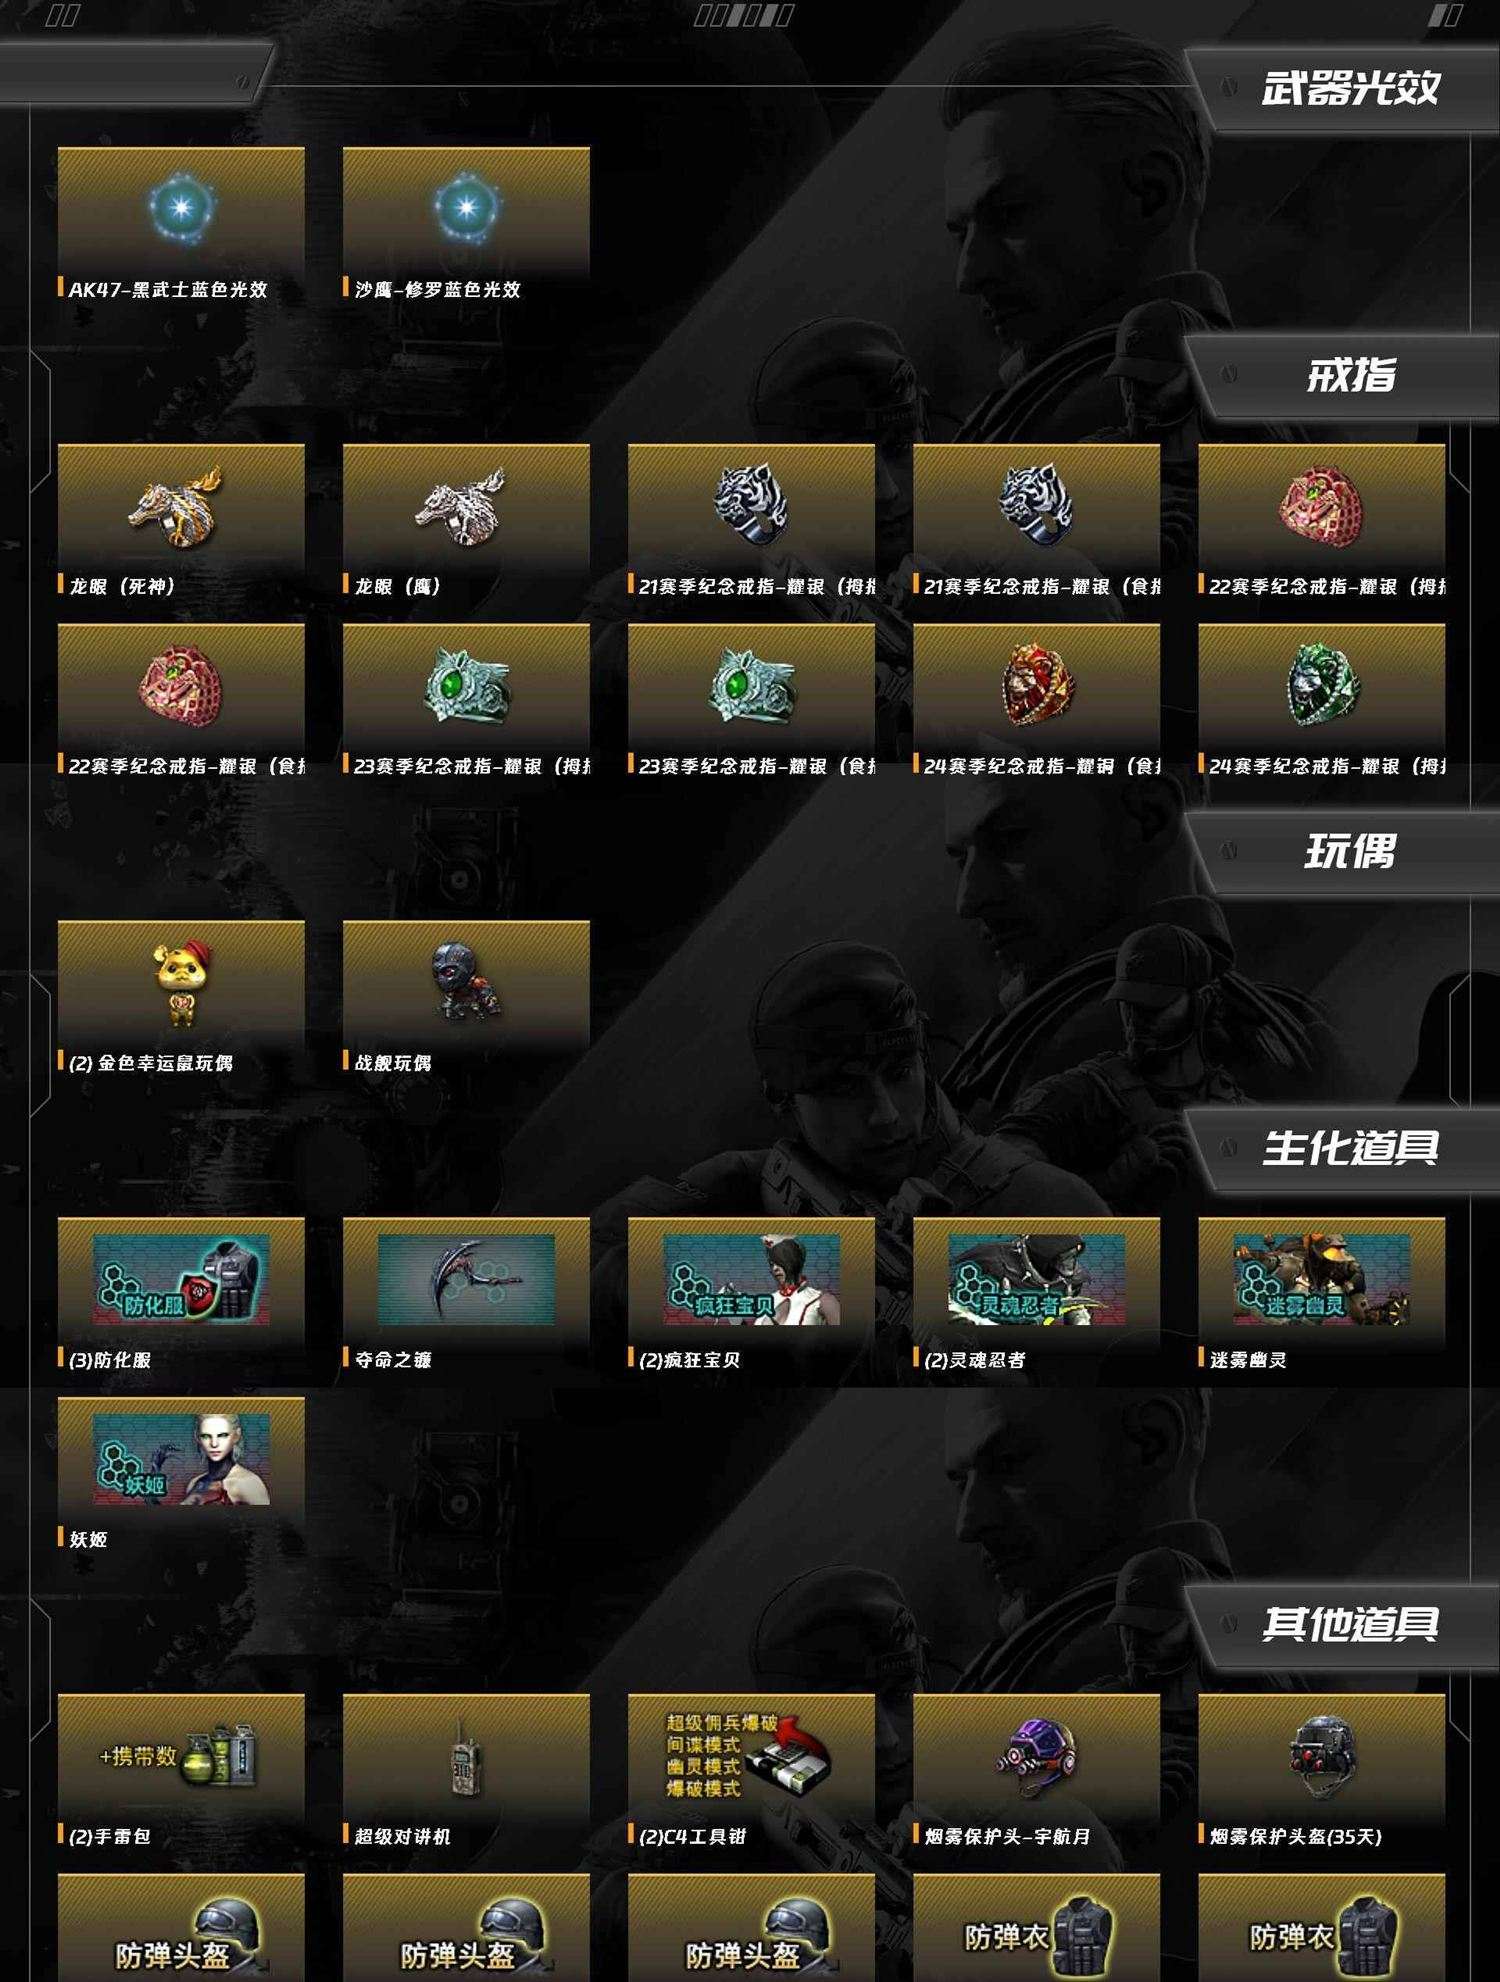Select the 玩偶 category header

[1350, 852]
